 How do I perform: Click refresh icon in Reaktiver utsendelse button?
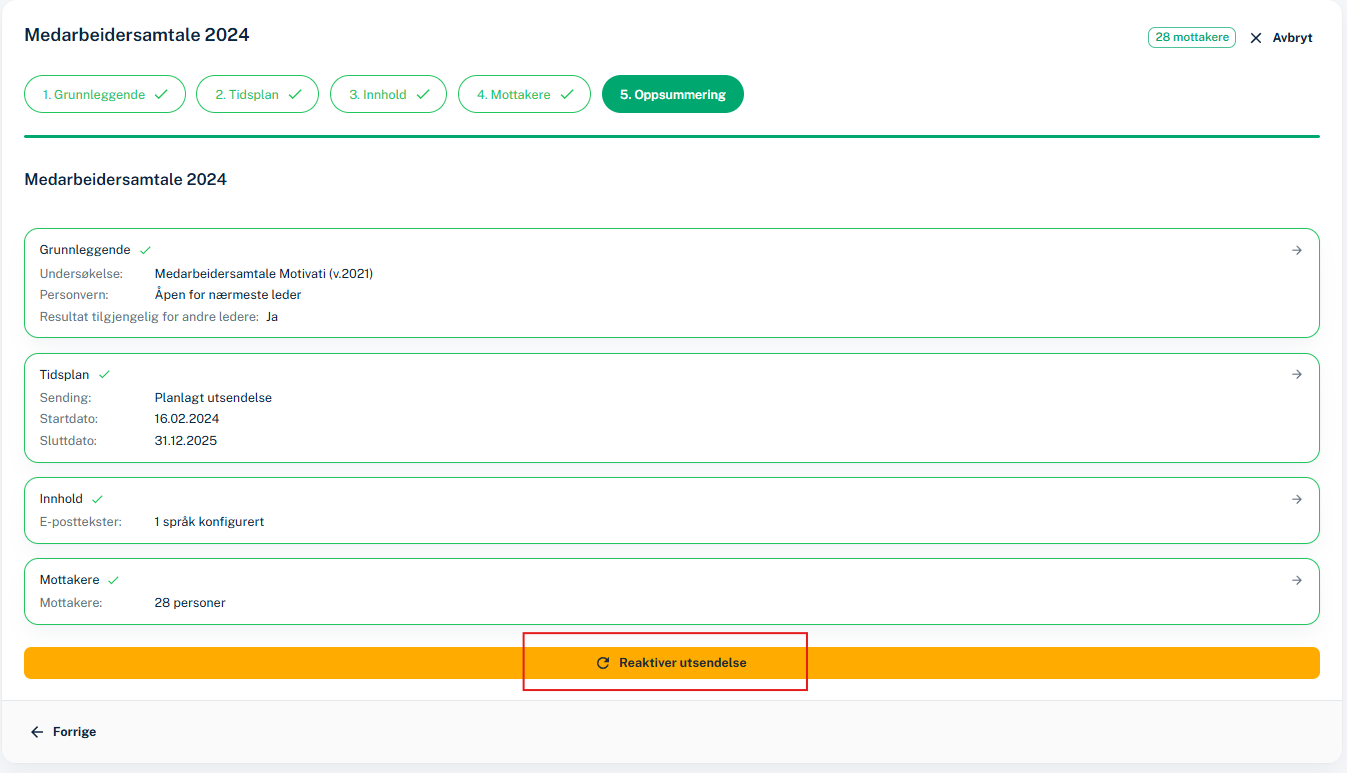[x=603, y=663]
